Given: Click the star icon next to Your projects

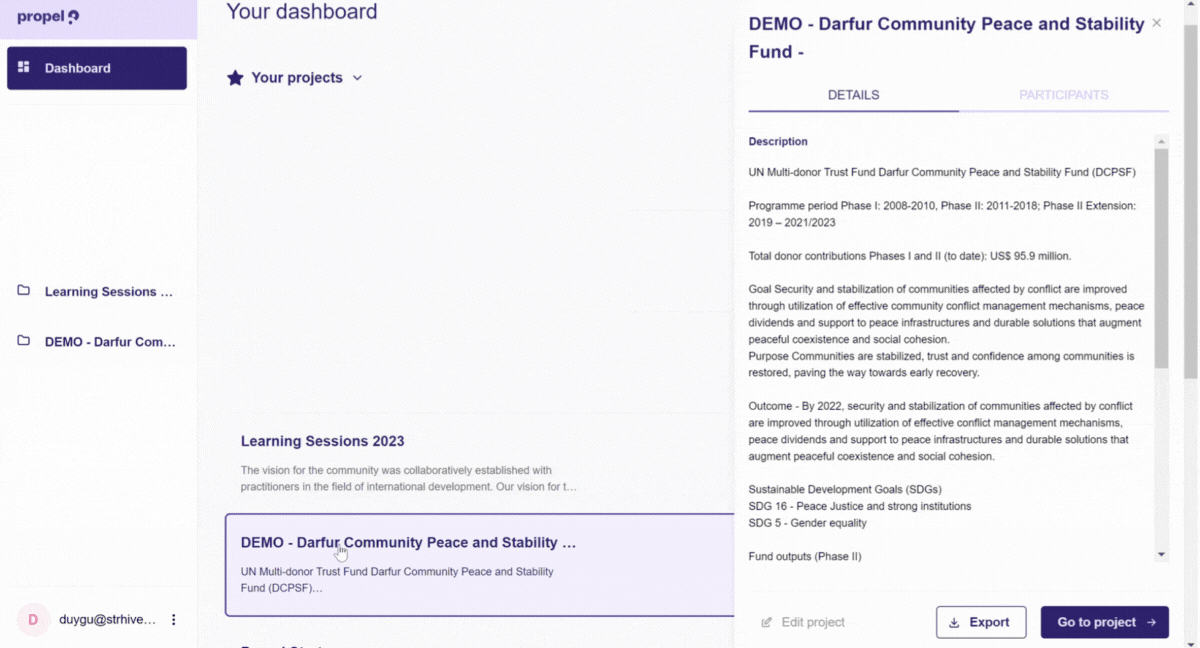Looking at the screenshot, I should [235, 78].
